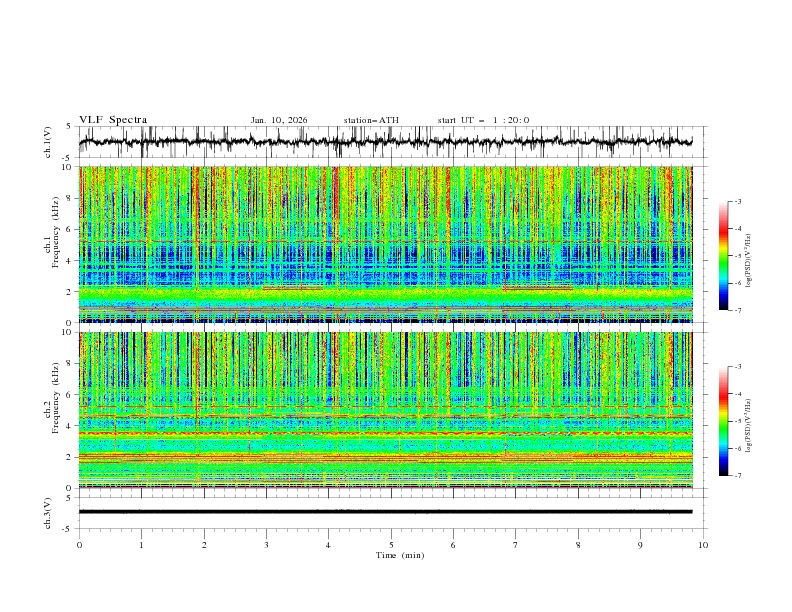Select the 5 minute tick on time axis
792x612 pixels.
[391, 544]
